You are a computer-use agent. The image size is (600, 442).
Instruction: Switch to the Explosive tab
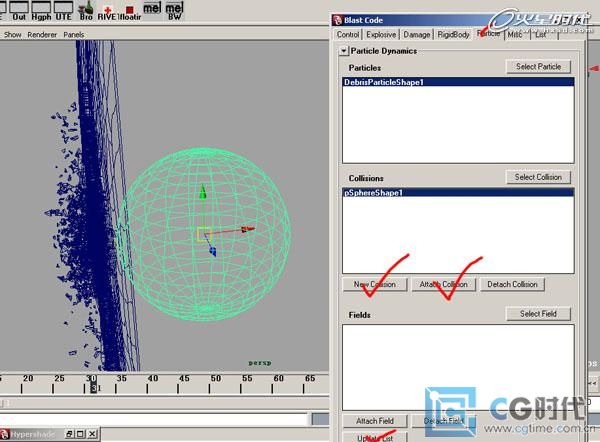pyautogui.click(x=381, y=35)
